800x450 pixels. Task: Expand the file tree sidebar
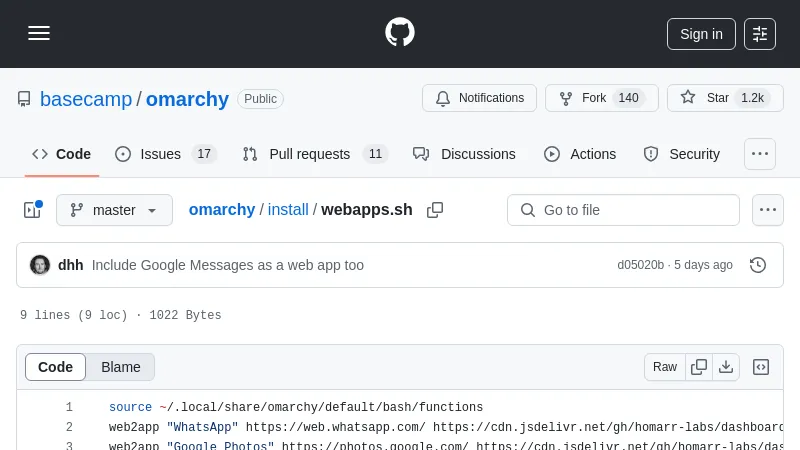click(32, 210)
